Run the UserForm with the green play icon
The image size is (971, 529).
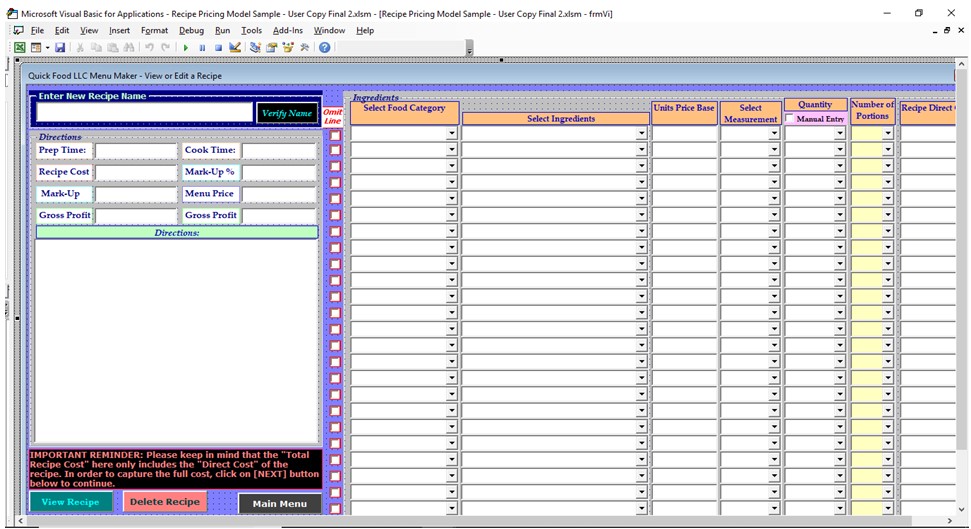click(x=185, y=47)
